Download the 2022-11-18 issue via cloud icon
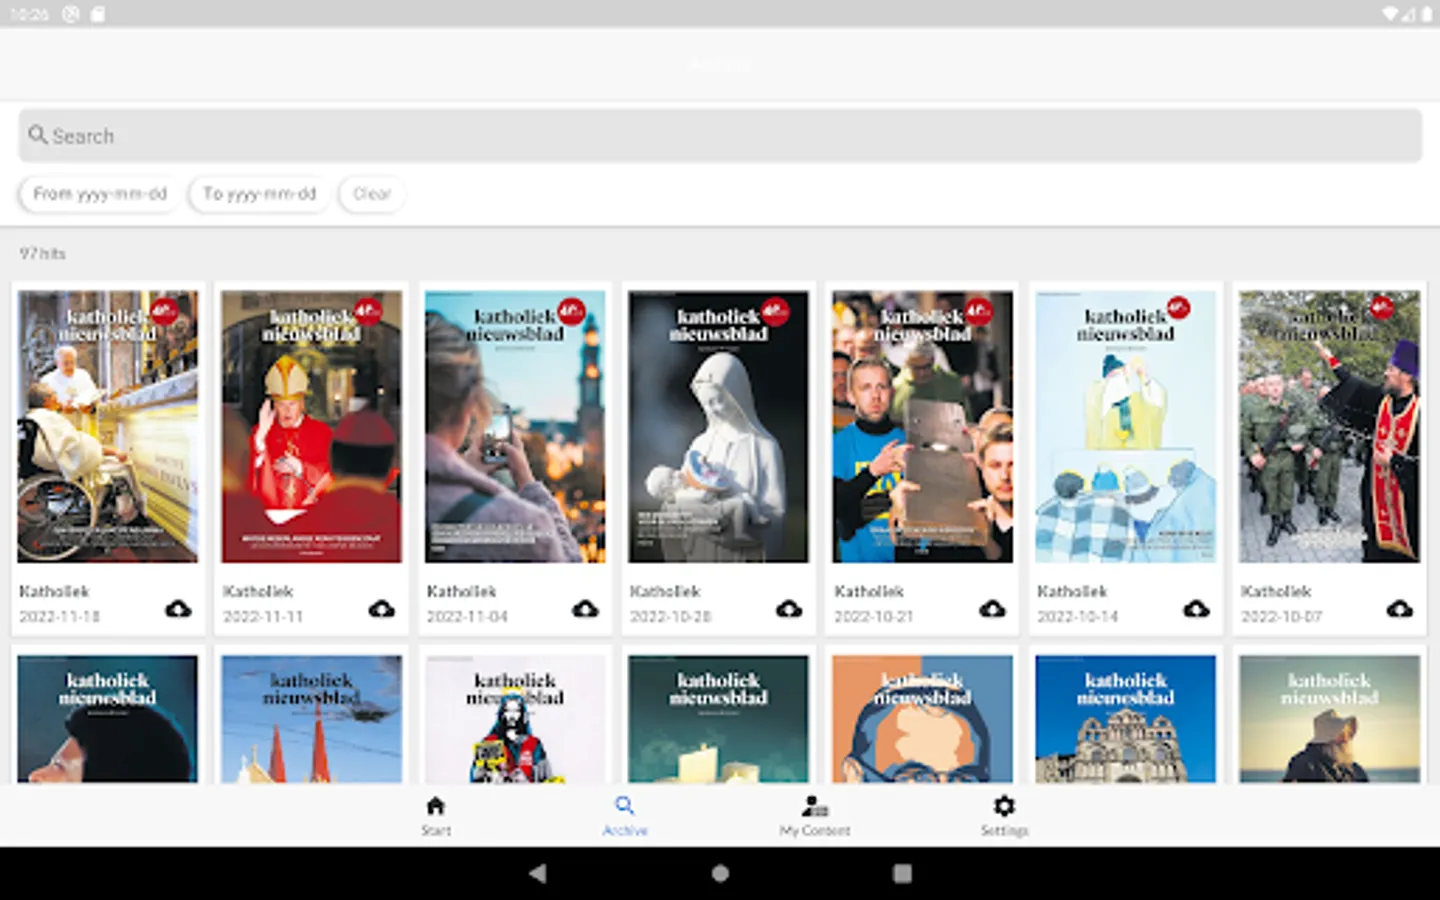This screenshot has width=1440, height=900. pos(178,608)
